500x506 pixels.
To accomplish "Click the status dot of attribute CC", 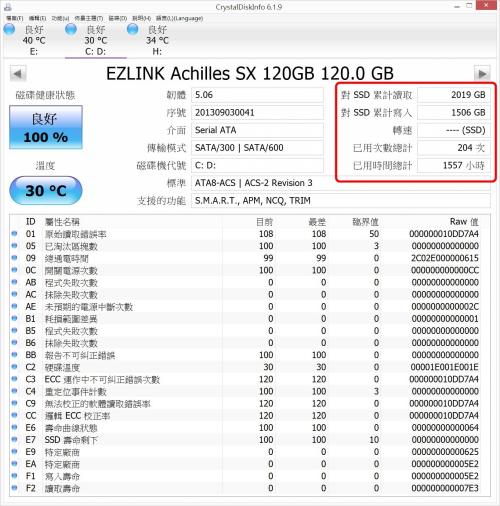I will [x=14, y=415].
